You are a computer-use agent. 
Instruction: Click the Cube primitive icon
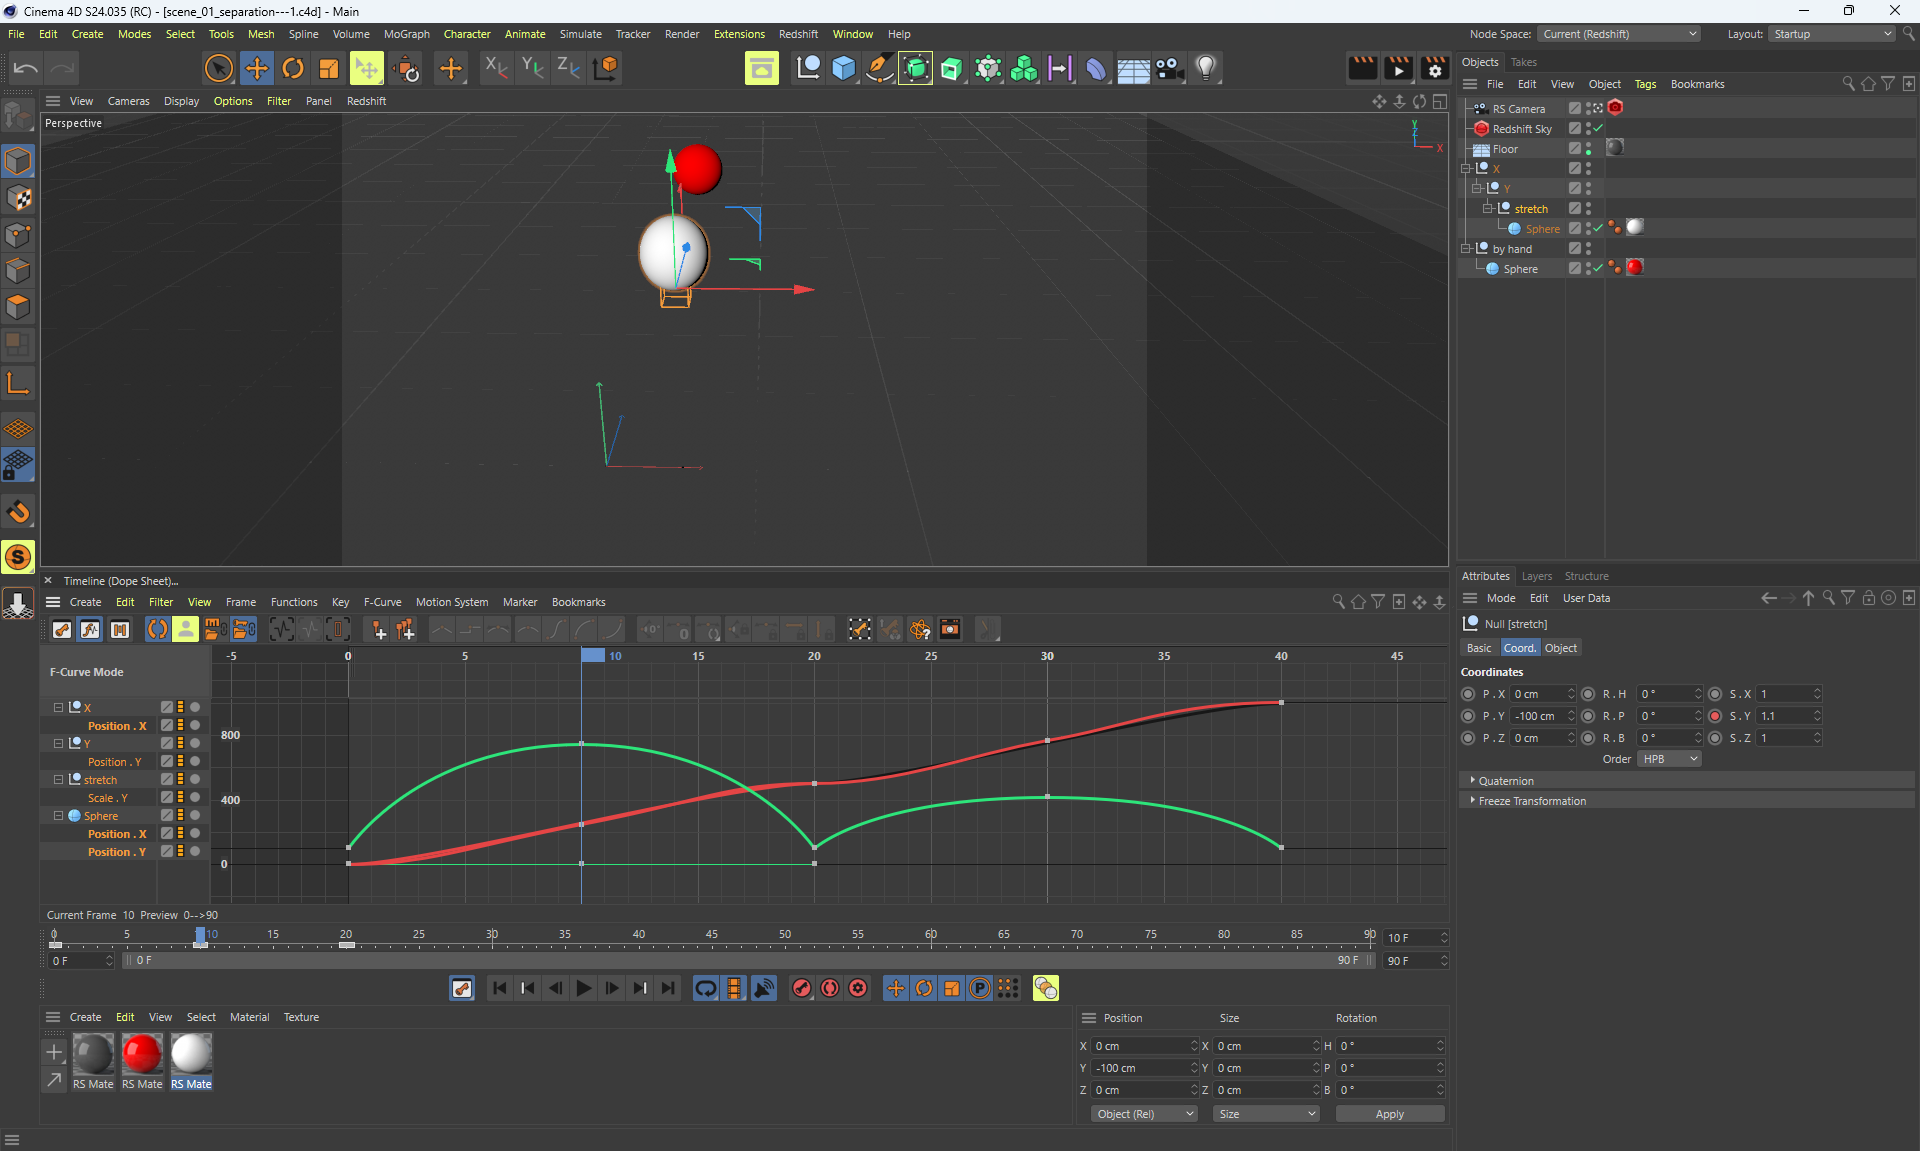pos(843,68)
